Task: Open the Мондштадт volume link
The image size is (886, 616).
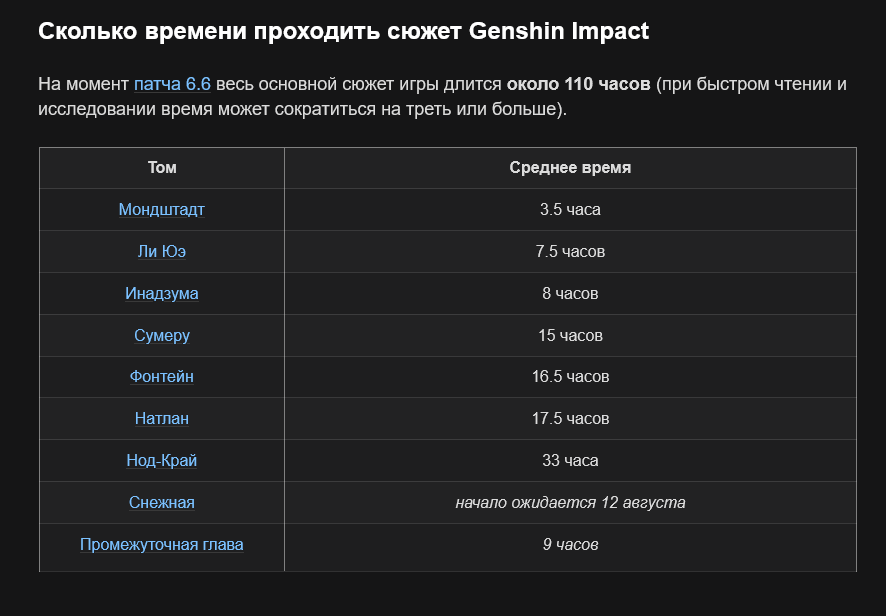Action: point(162,210)
